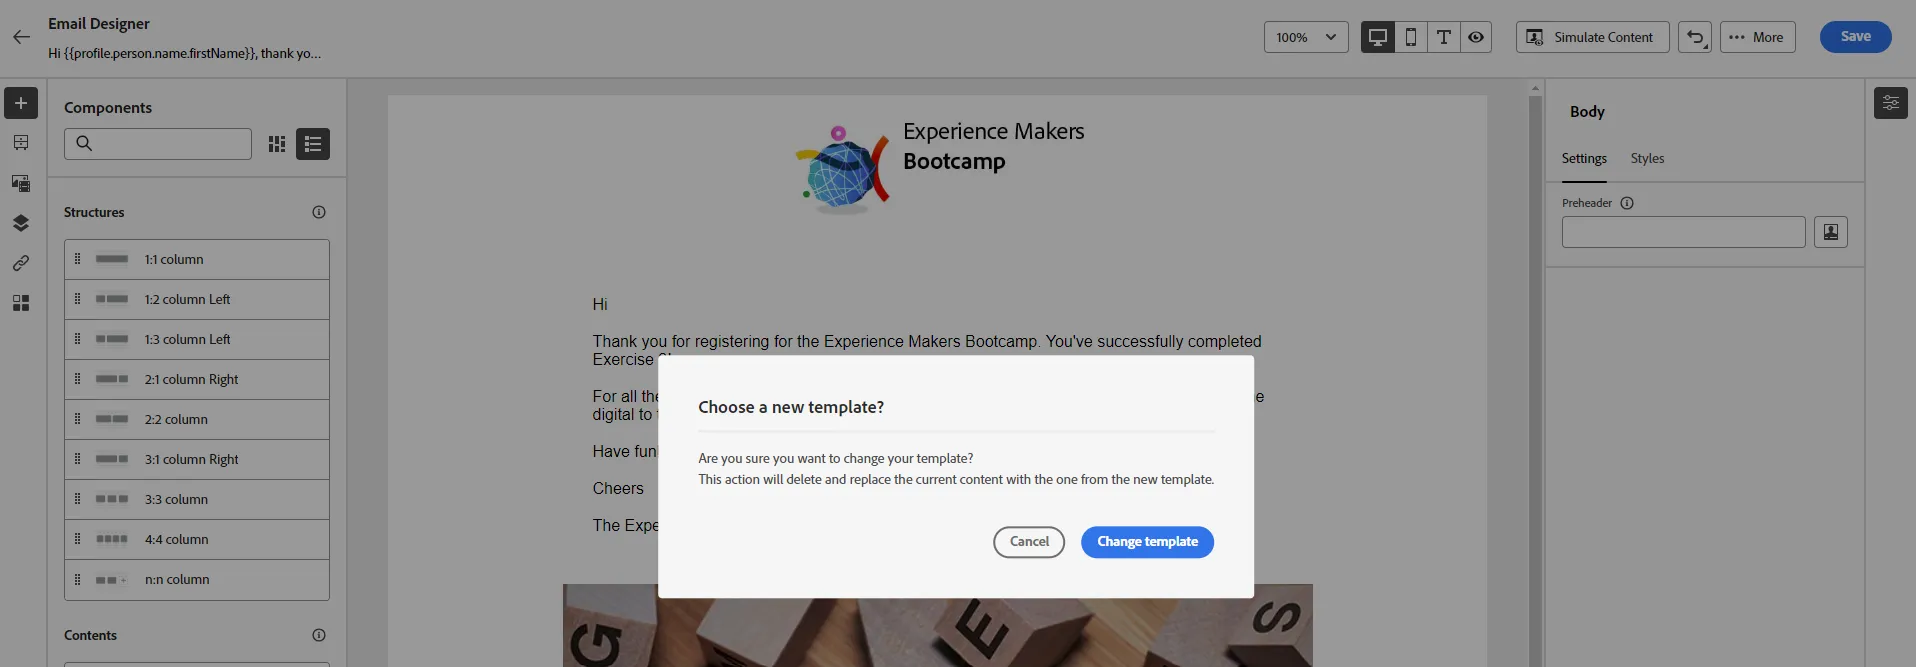This screenshot has height=667, width=1916.
Task: Select the 1:2 column Left structure
Action: pyautogui.click(x=197, y=300)
